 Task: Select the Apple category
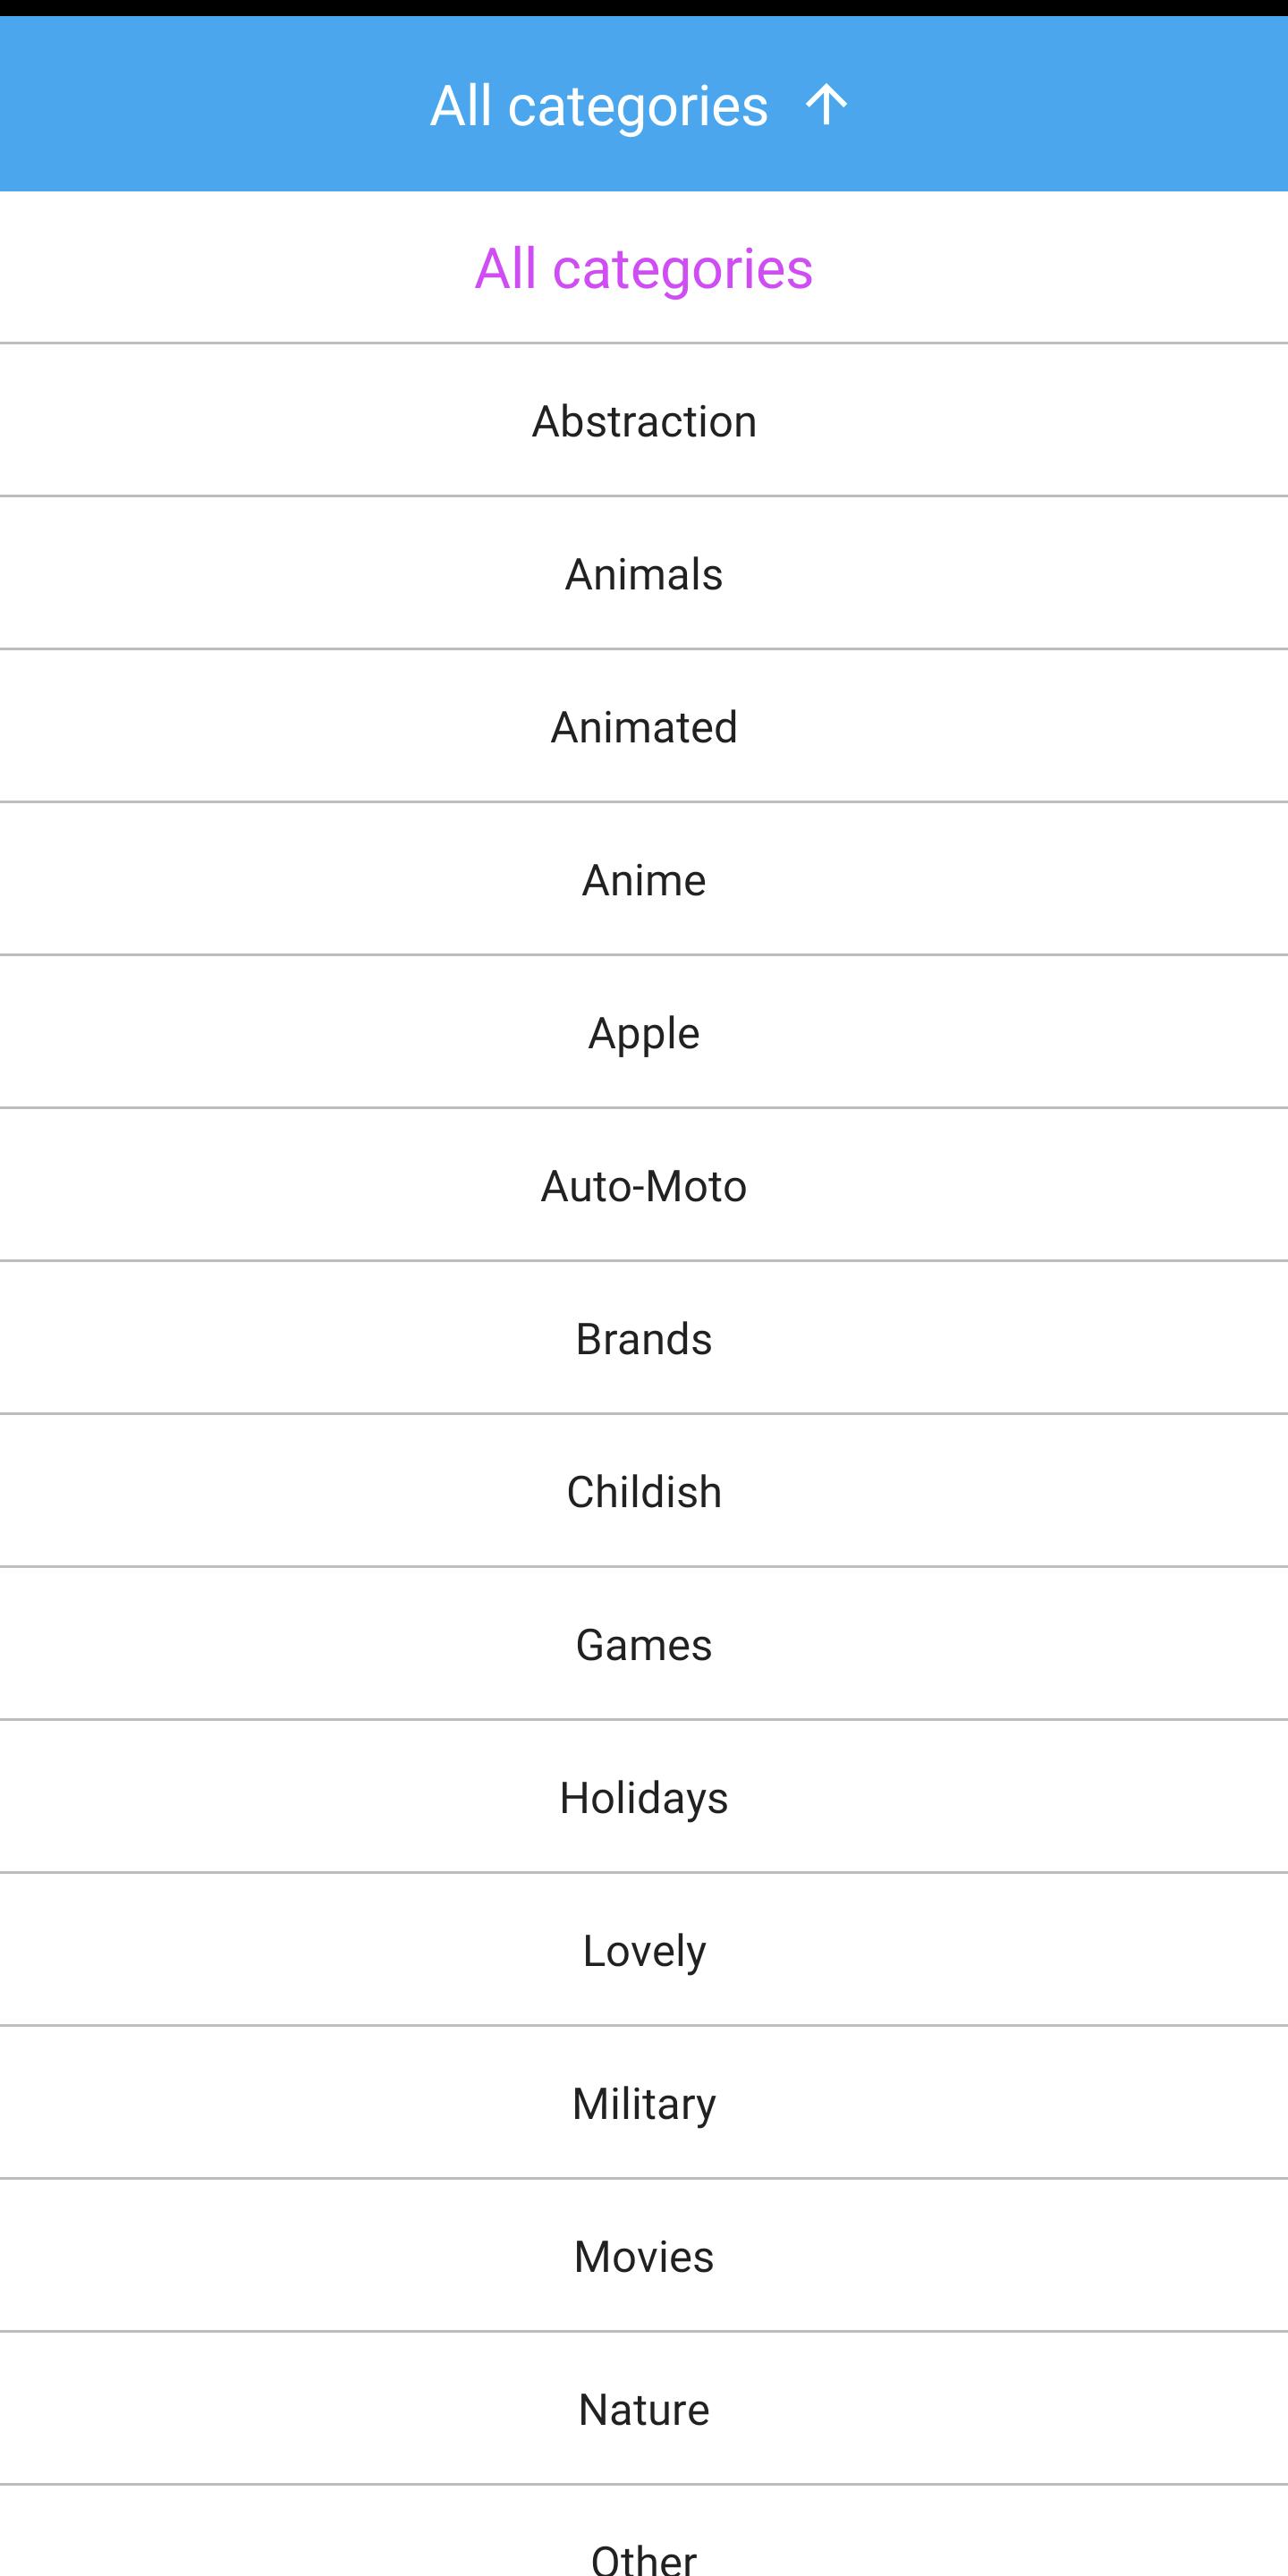(643, 1033)
